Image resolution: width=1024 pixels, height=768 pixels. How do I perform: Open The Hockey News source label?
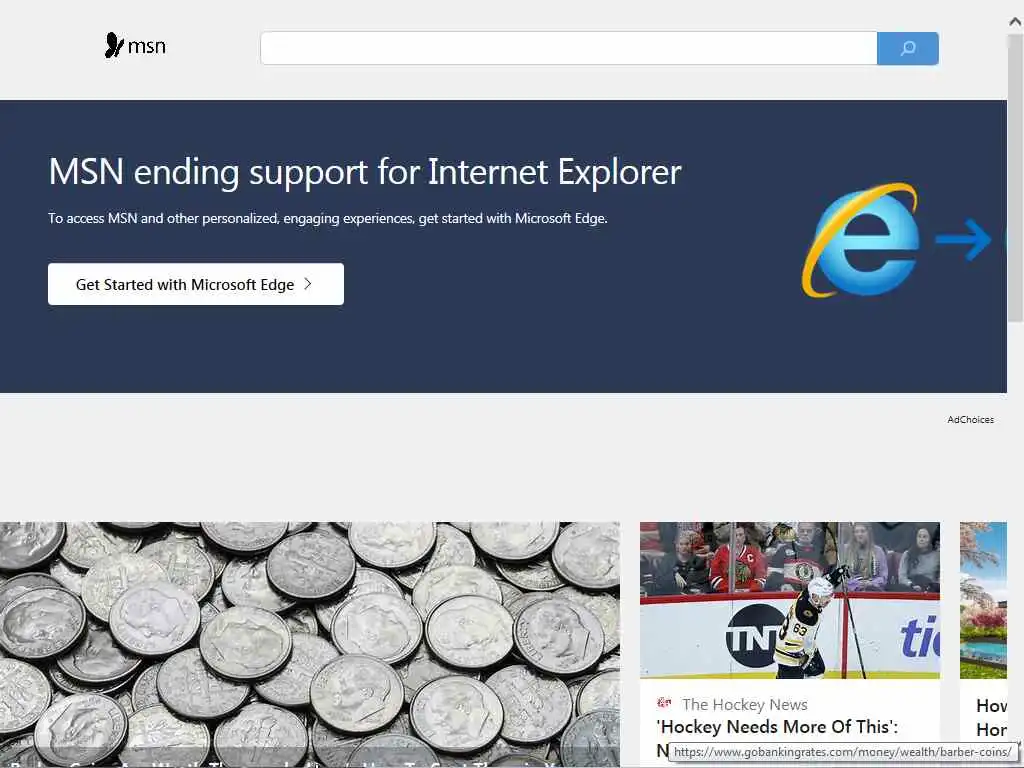[744, 705]
